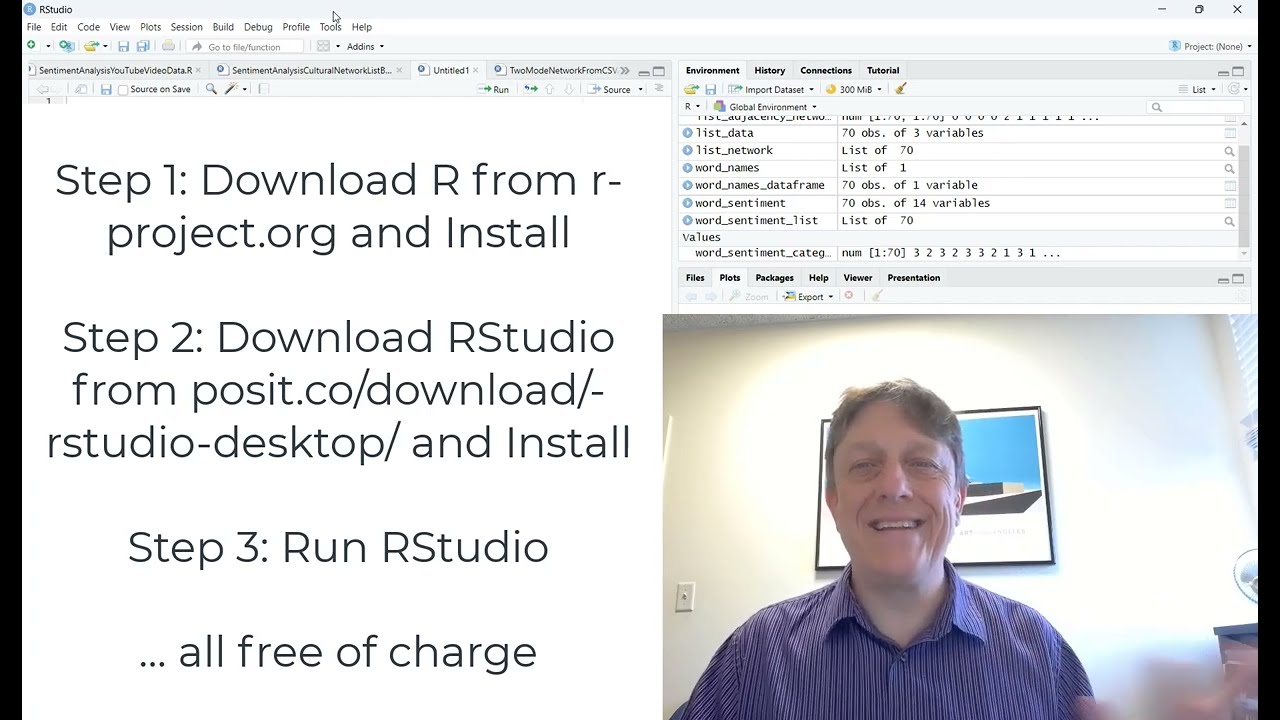Click the Create a project icon
This screenshot has width=1280, height=720.
(66, 46)
